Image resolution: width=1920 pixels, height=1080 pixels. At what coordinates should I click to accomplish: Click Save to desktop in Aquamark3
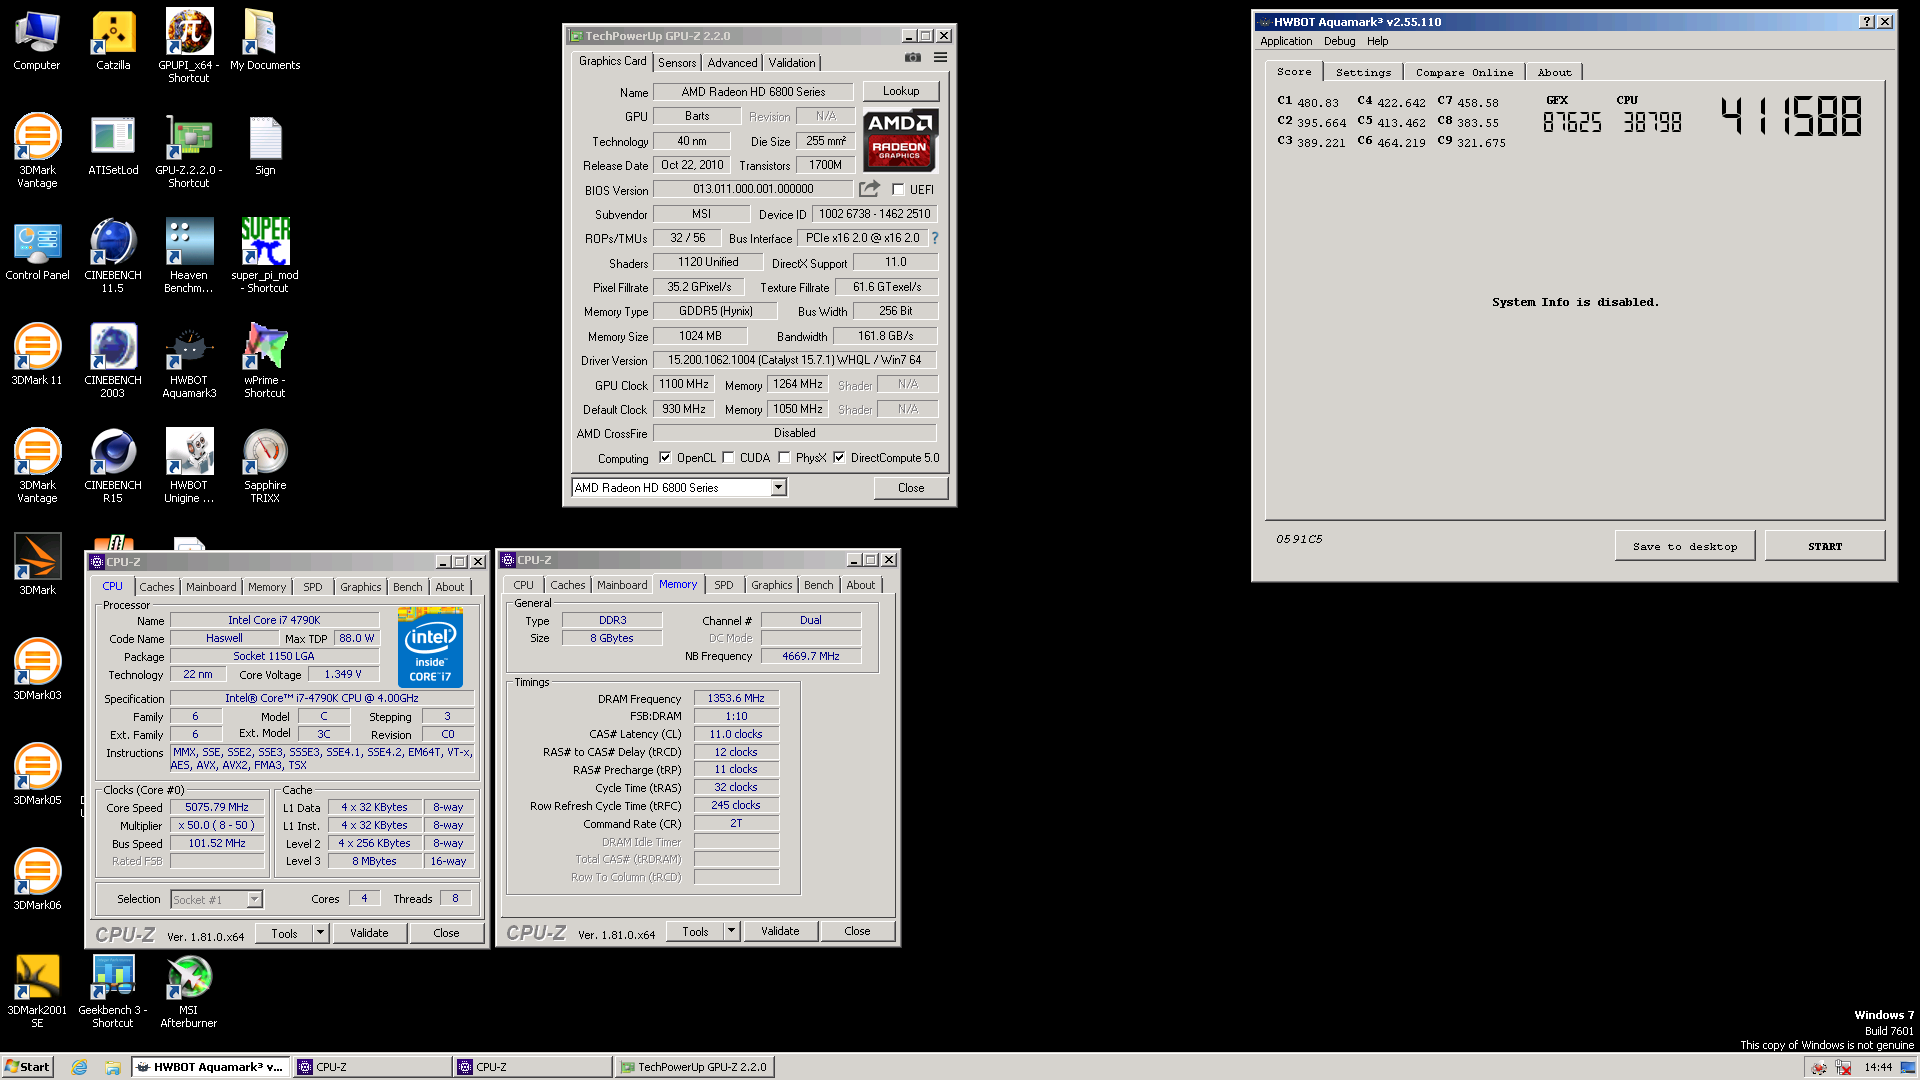pyautogui.click(x=1685, y=546)
